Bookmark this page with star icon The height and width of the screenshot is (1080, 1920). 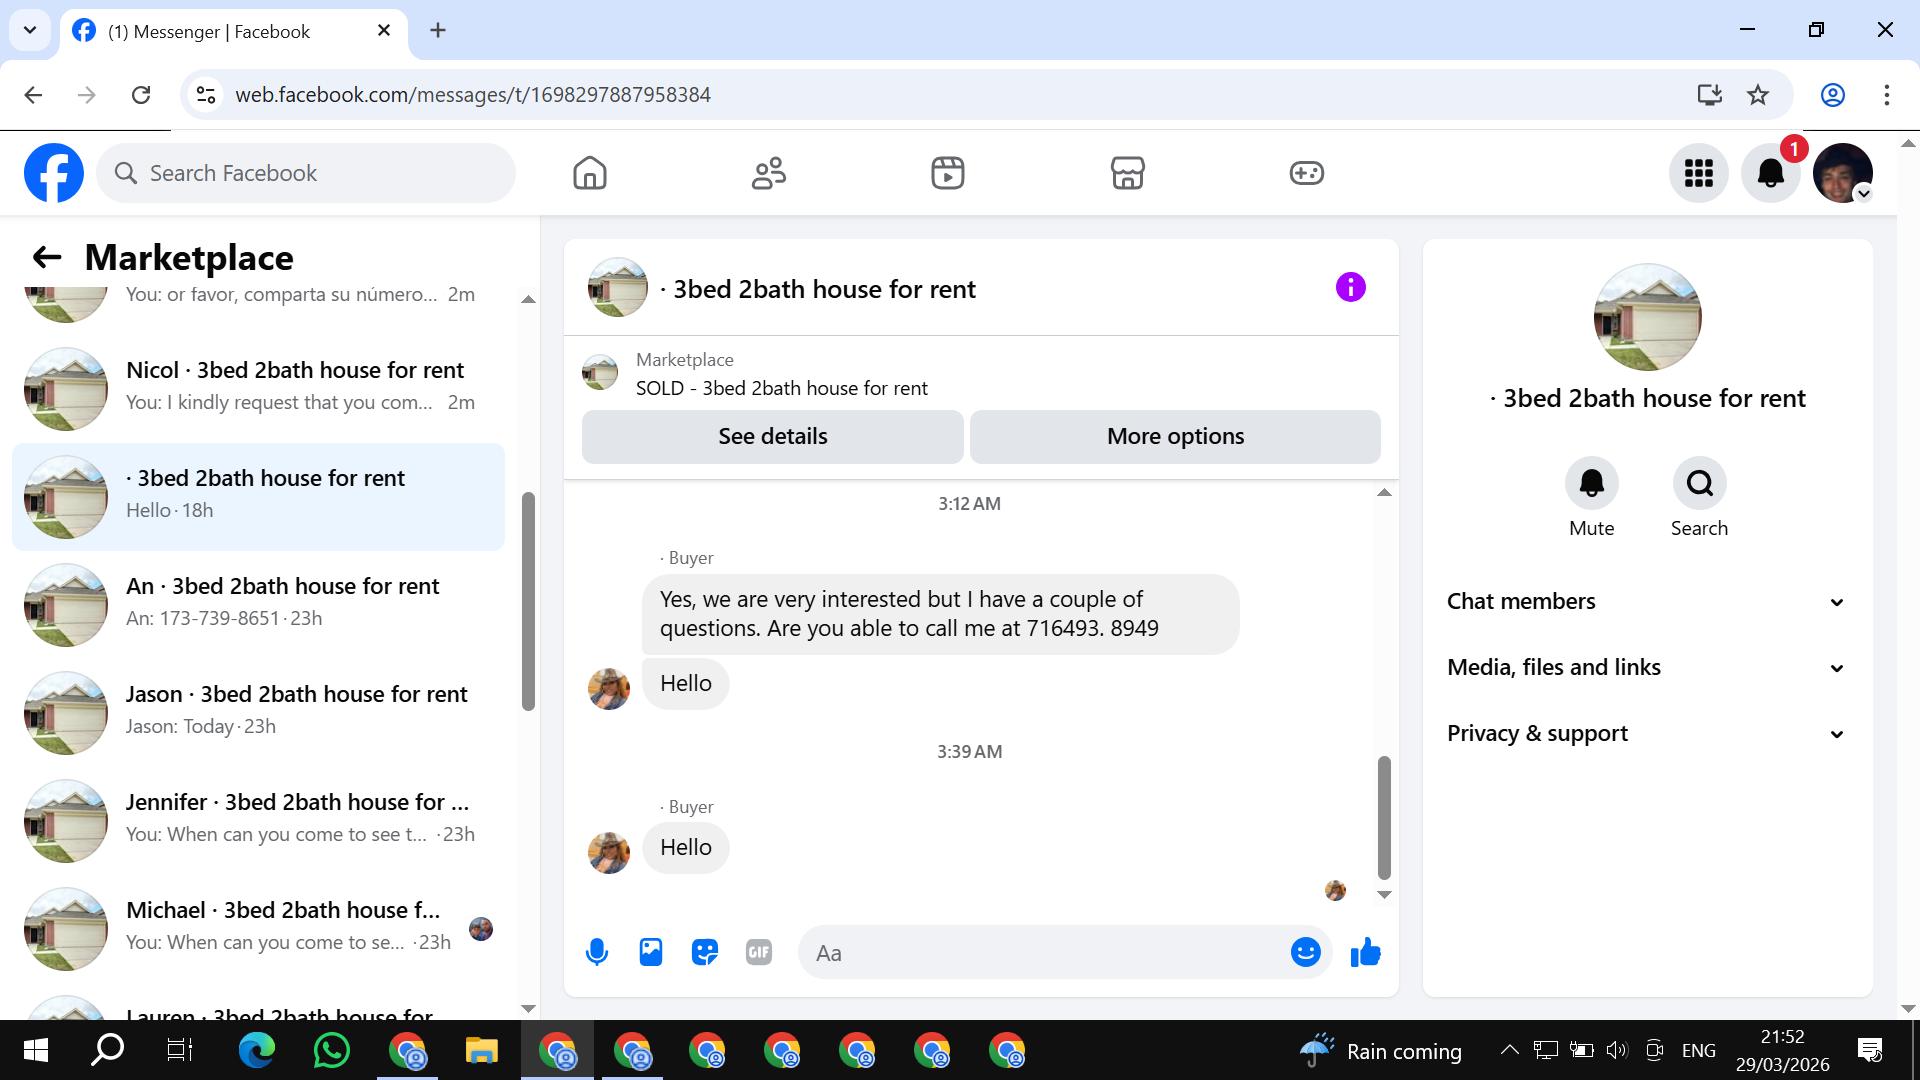(1758, 95)
